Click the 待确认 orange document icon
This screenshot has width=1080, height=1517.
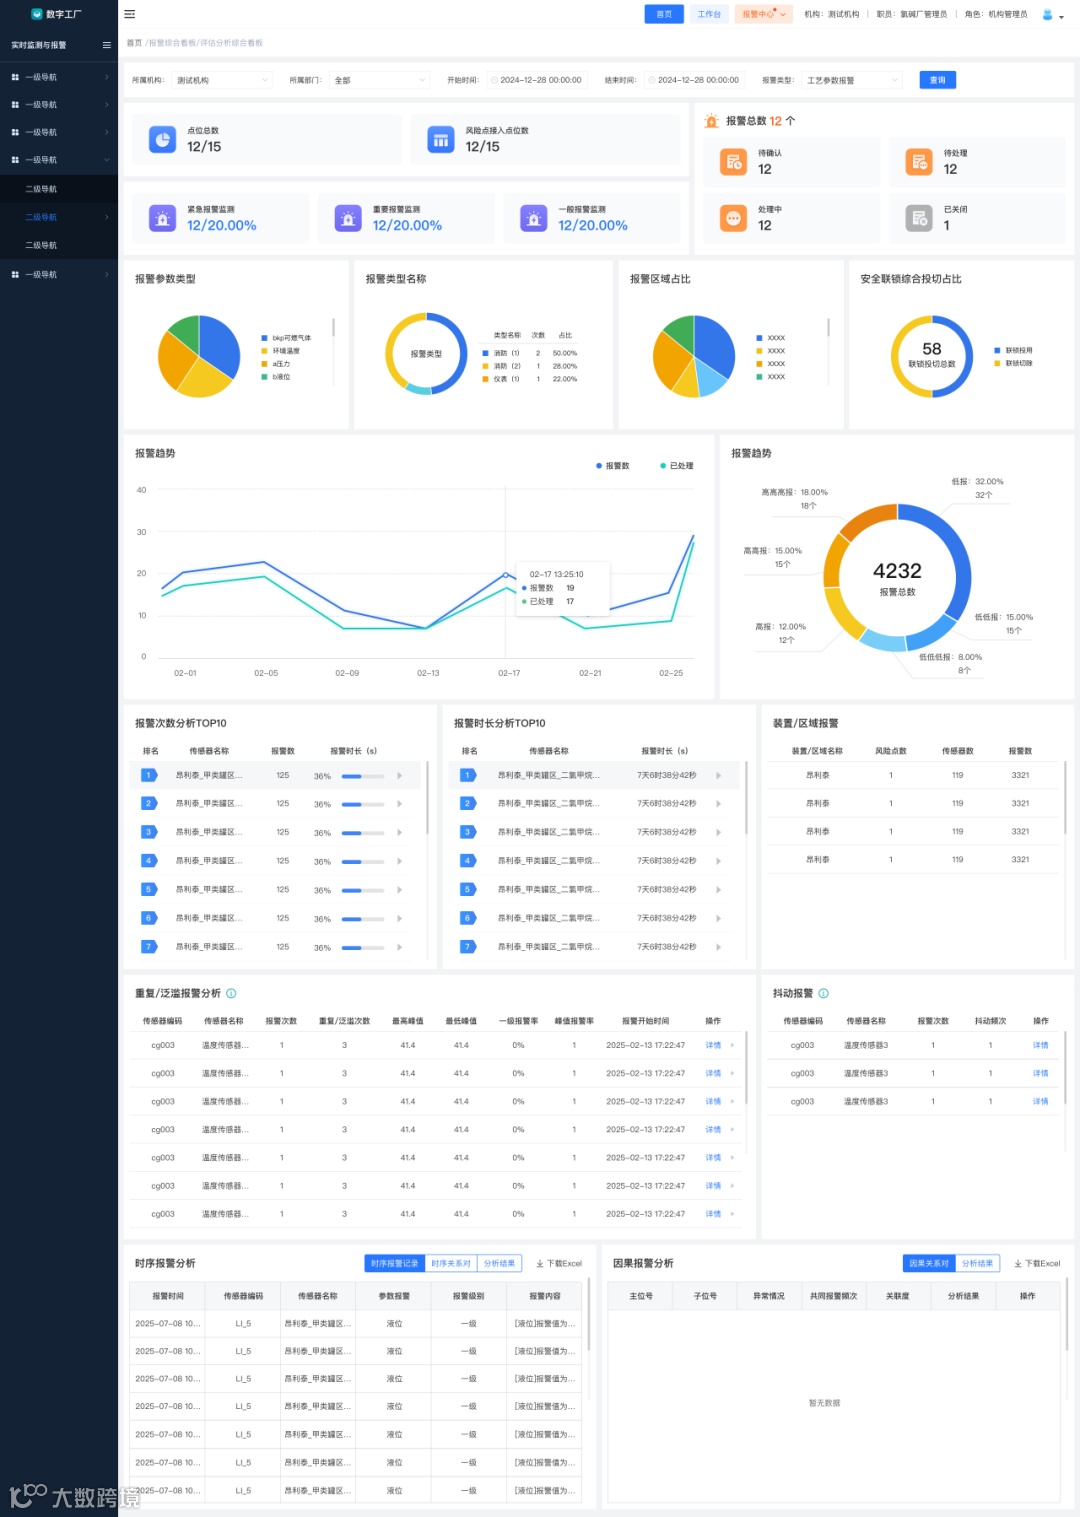[734, 161]
